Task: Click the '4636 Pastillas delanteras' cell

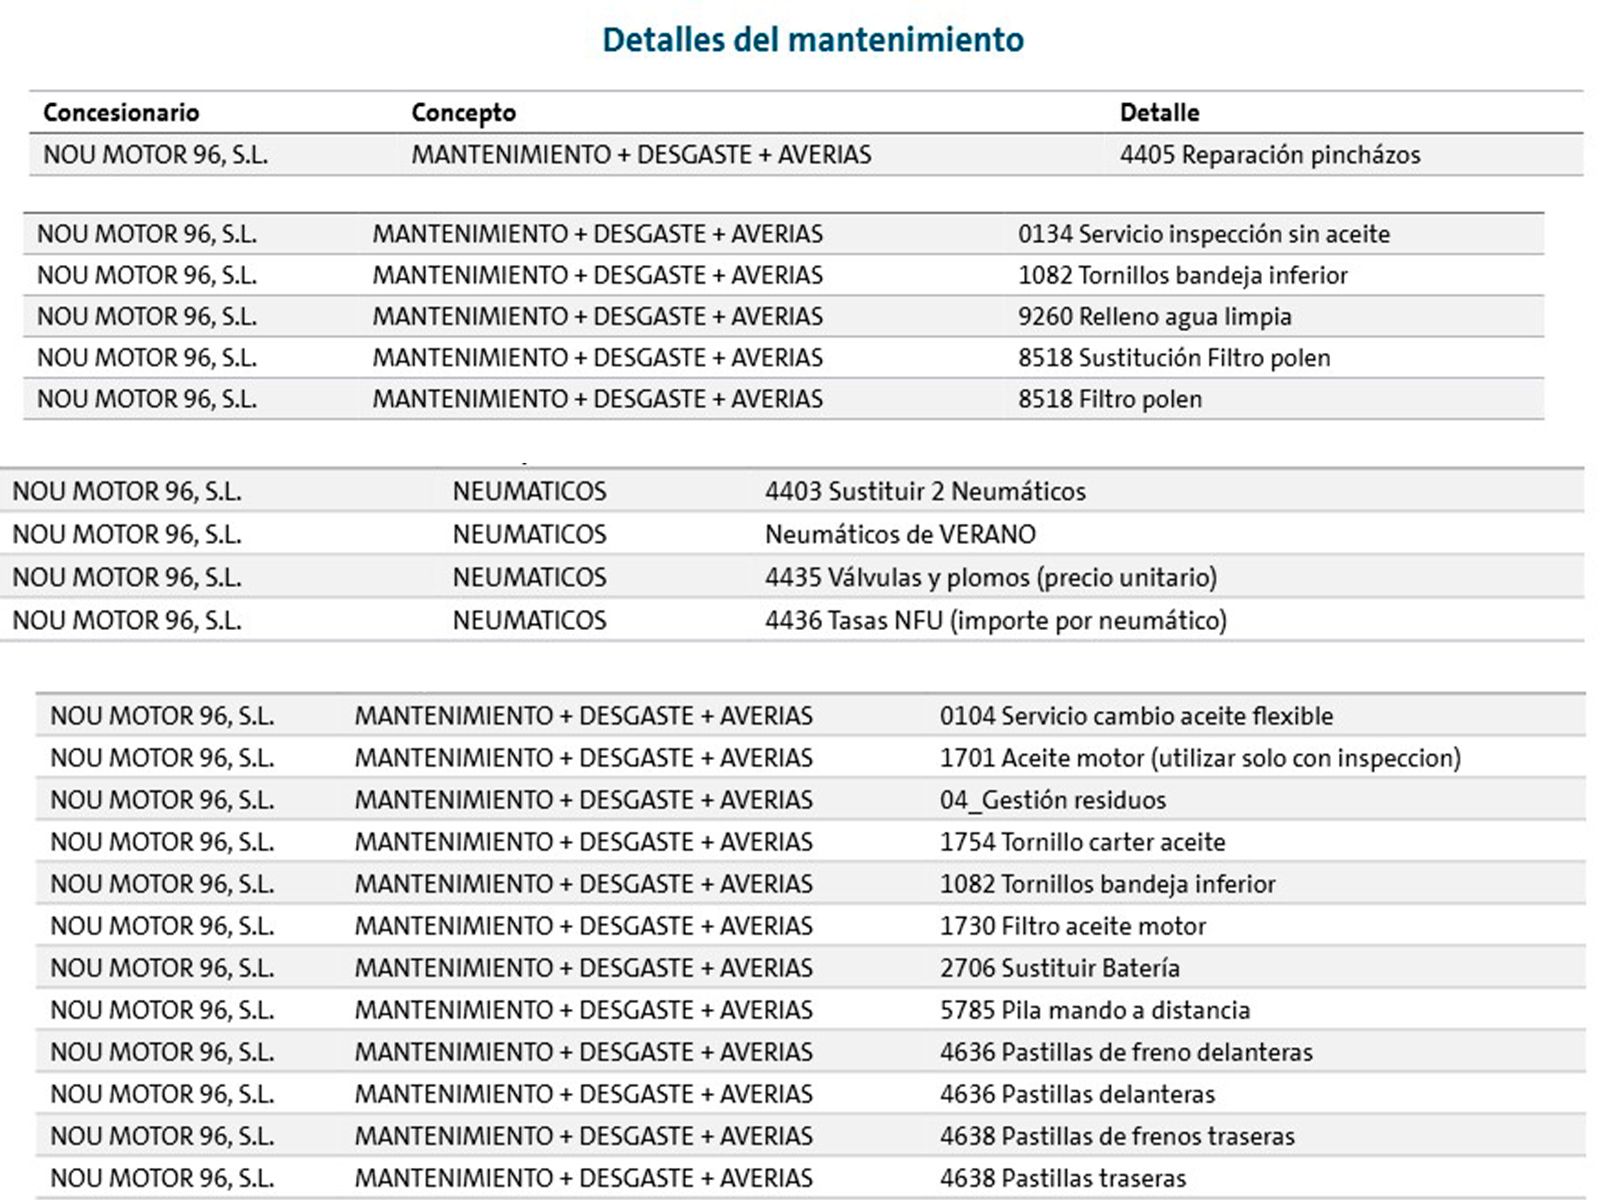Action: (x=1077, y=1094)
